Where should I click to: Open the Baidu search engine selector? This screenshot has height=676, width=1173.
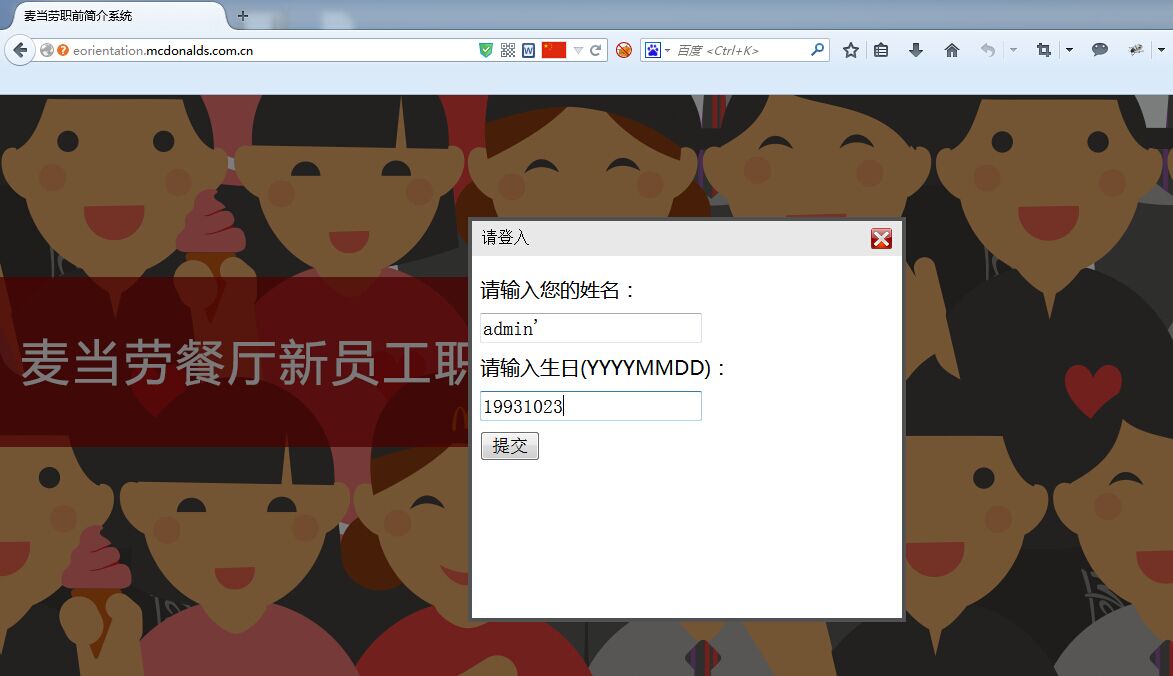657,50
